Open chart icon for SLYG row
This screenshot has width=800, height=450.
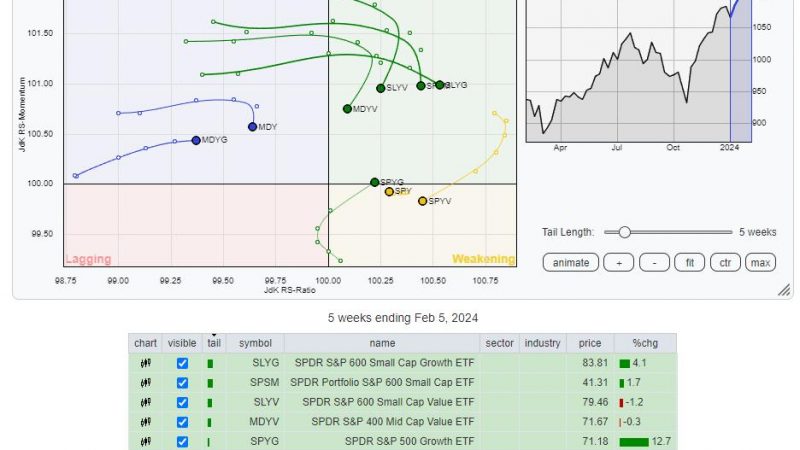tap(145, 363)
